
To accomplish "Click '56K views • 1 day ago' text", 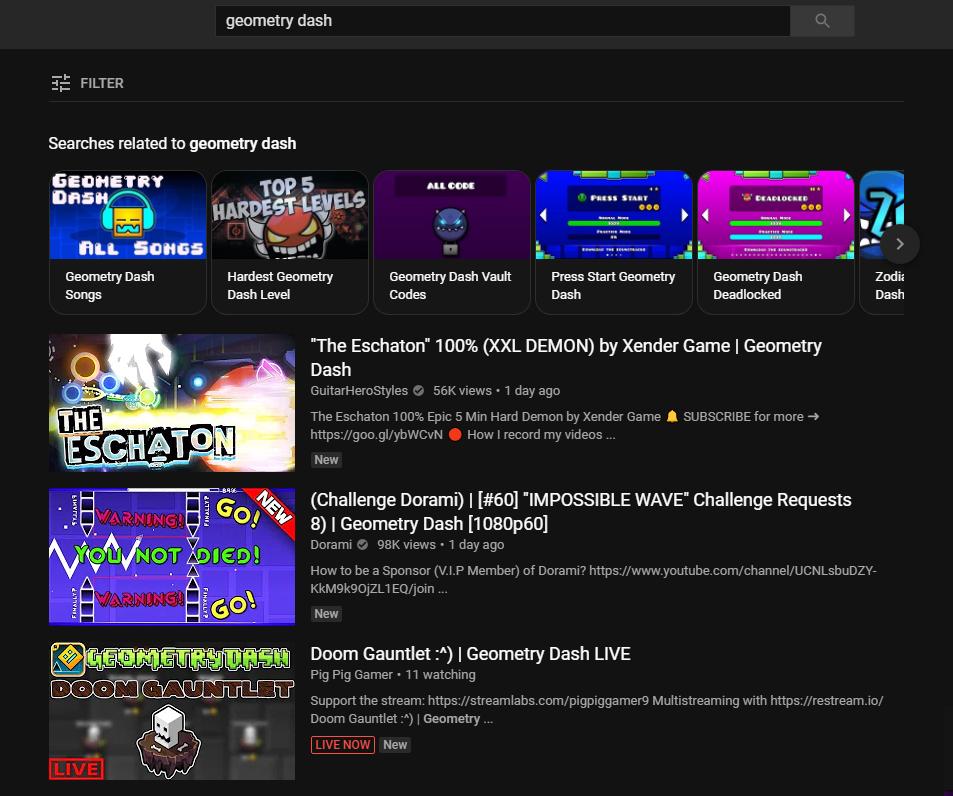I will [497, 391].
